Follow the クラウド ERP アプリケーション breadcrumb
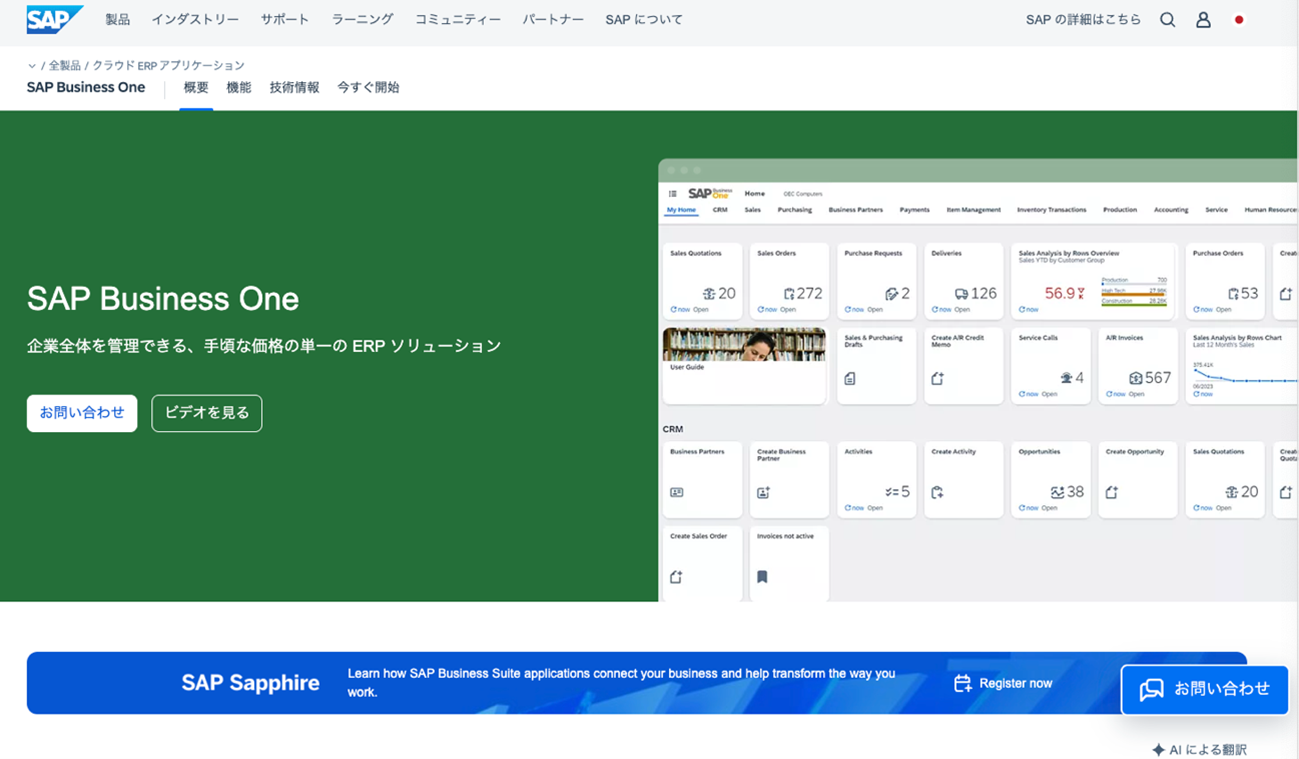The width and height of the screenshot is (1299, 759). 169,66
